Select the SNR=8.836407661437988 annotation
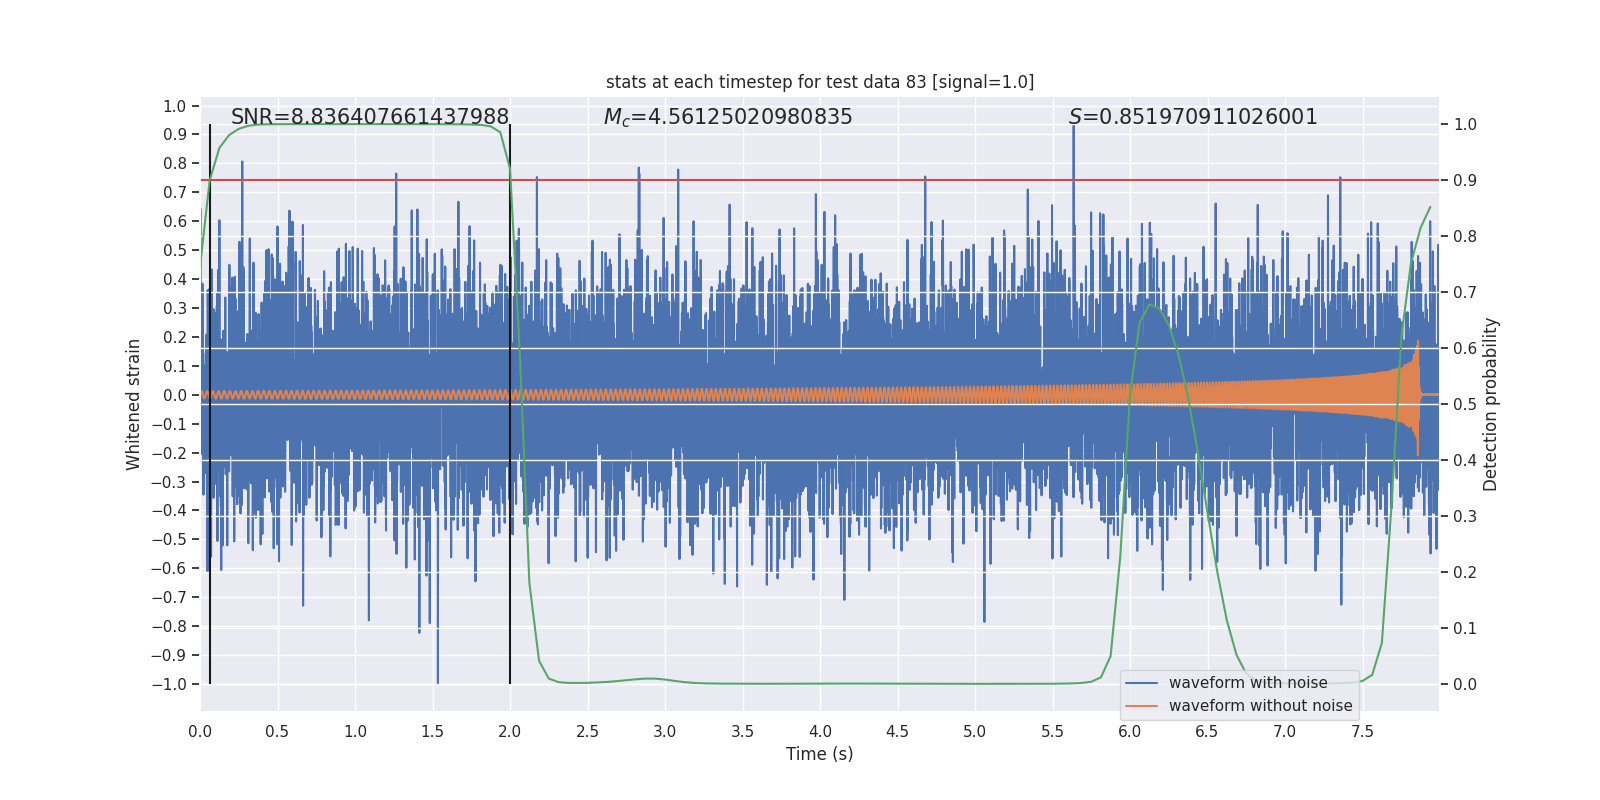 tap(370, 117)
